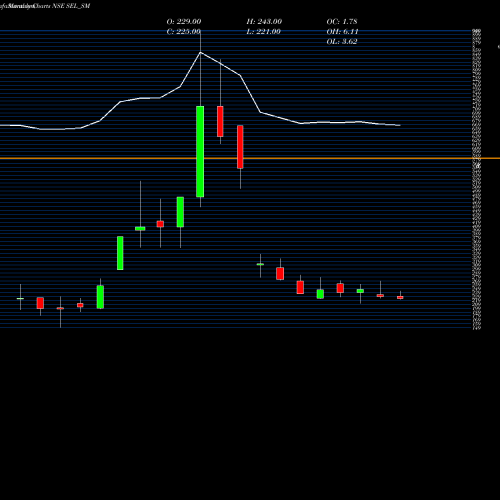Click the tallest green candlestick body
Screen dimensions: 500x500
pyautogui.click(x=200, y=152)
